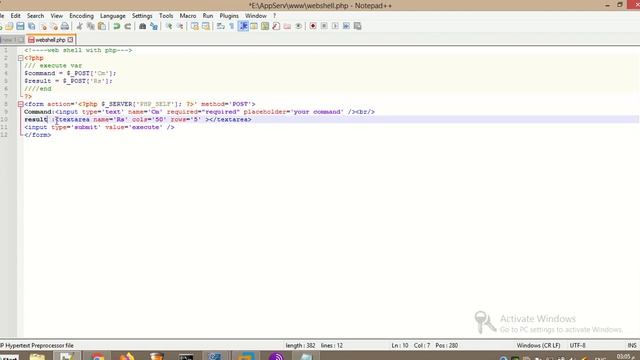
Task: Click the submit input 'execute' code line
Action: (99, 127)
